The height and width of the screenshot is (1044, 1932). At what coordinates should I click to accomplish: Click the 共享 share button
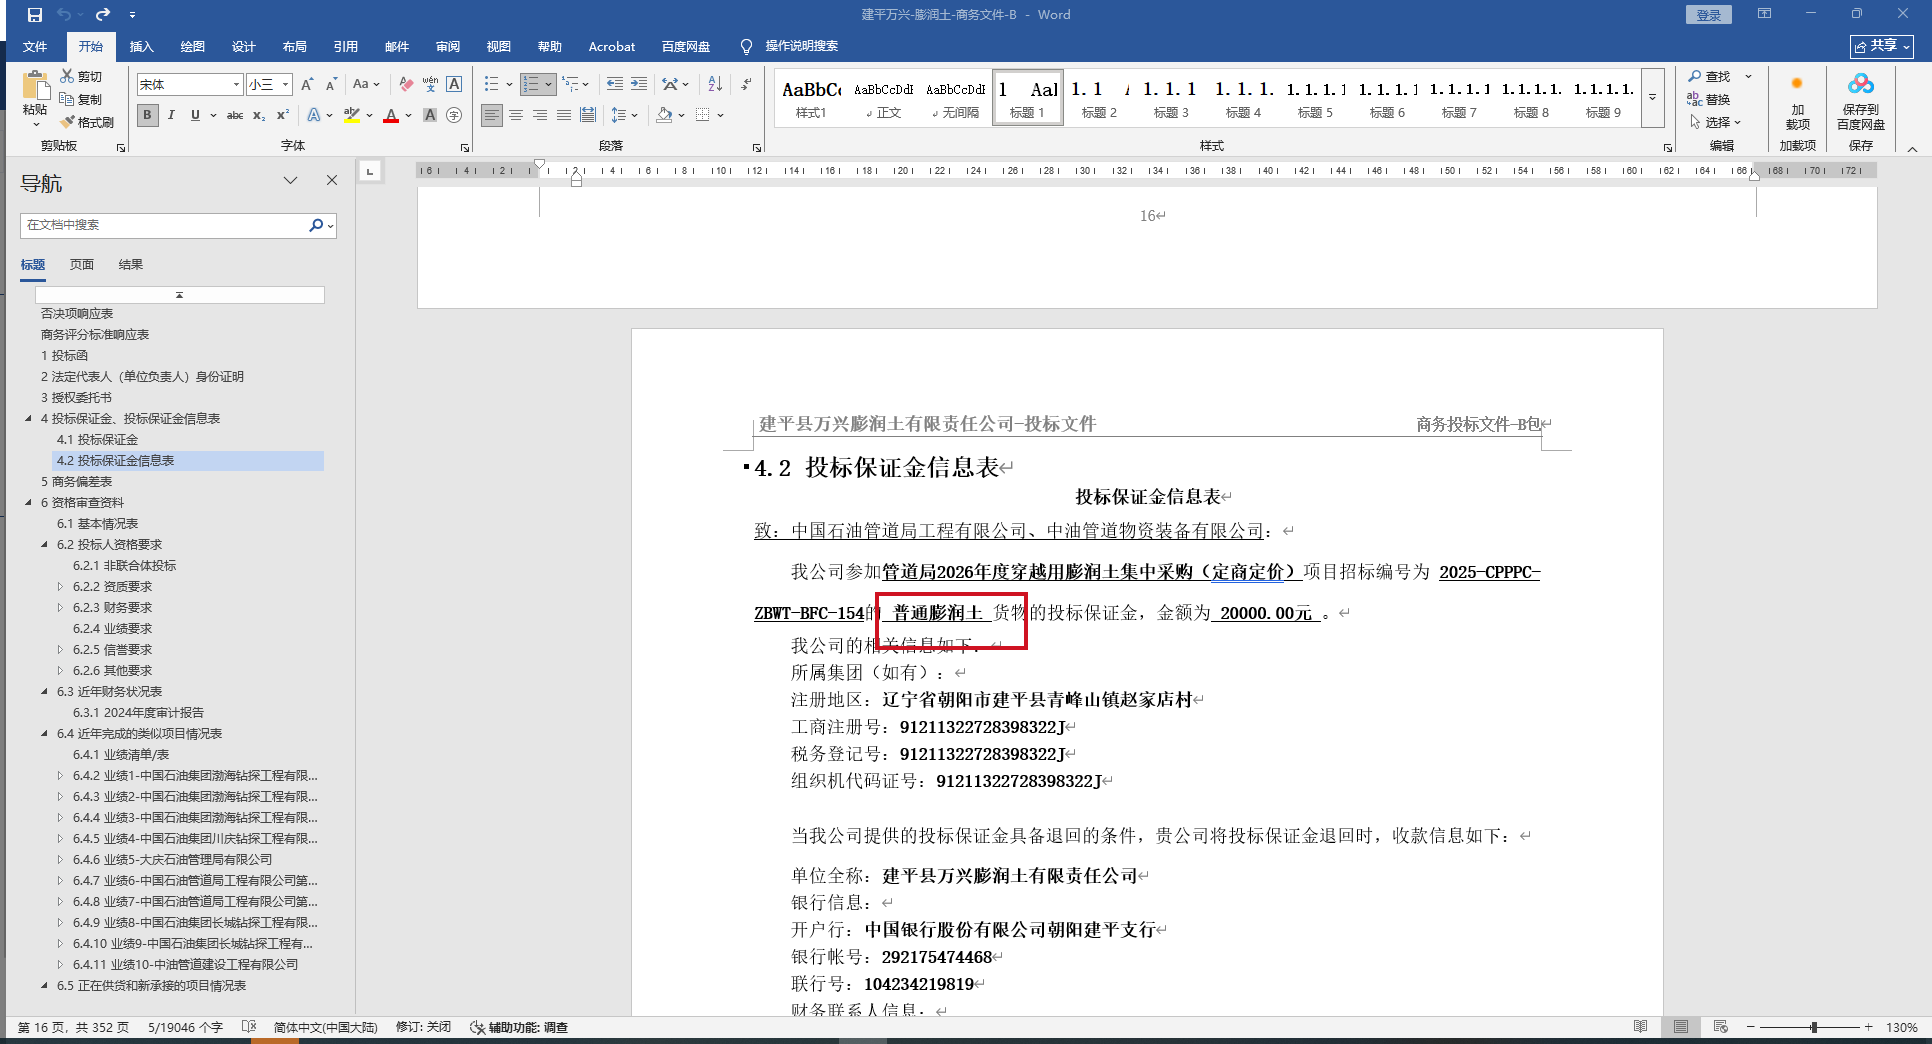tap(1881, 47)
